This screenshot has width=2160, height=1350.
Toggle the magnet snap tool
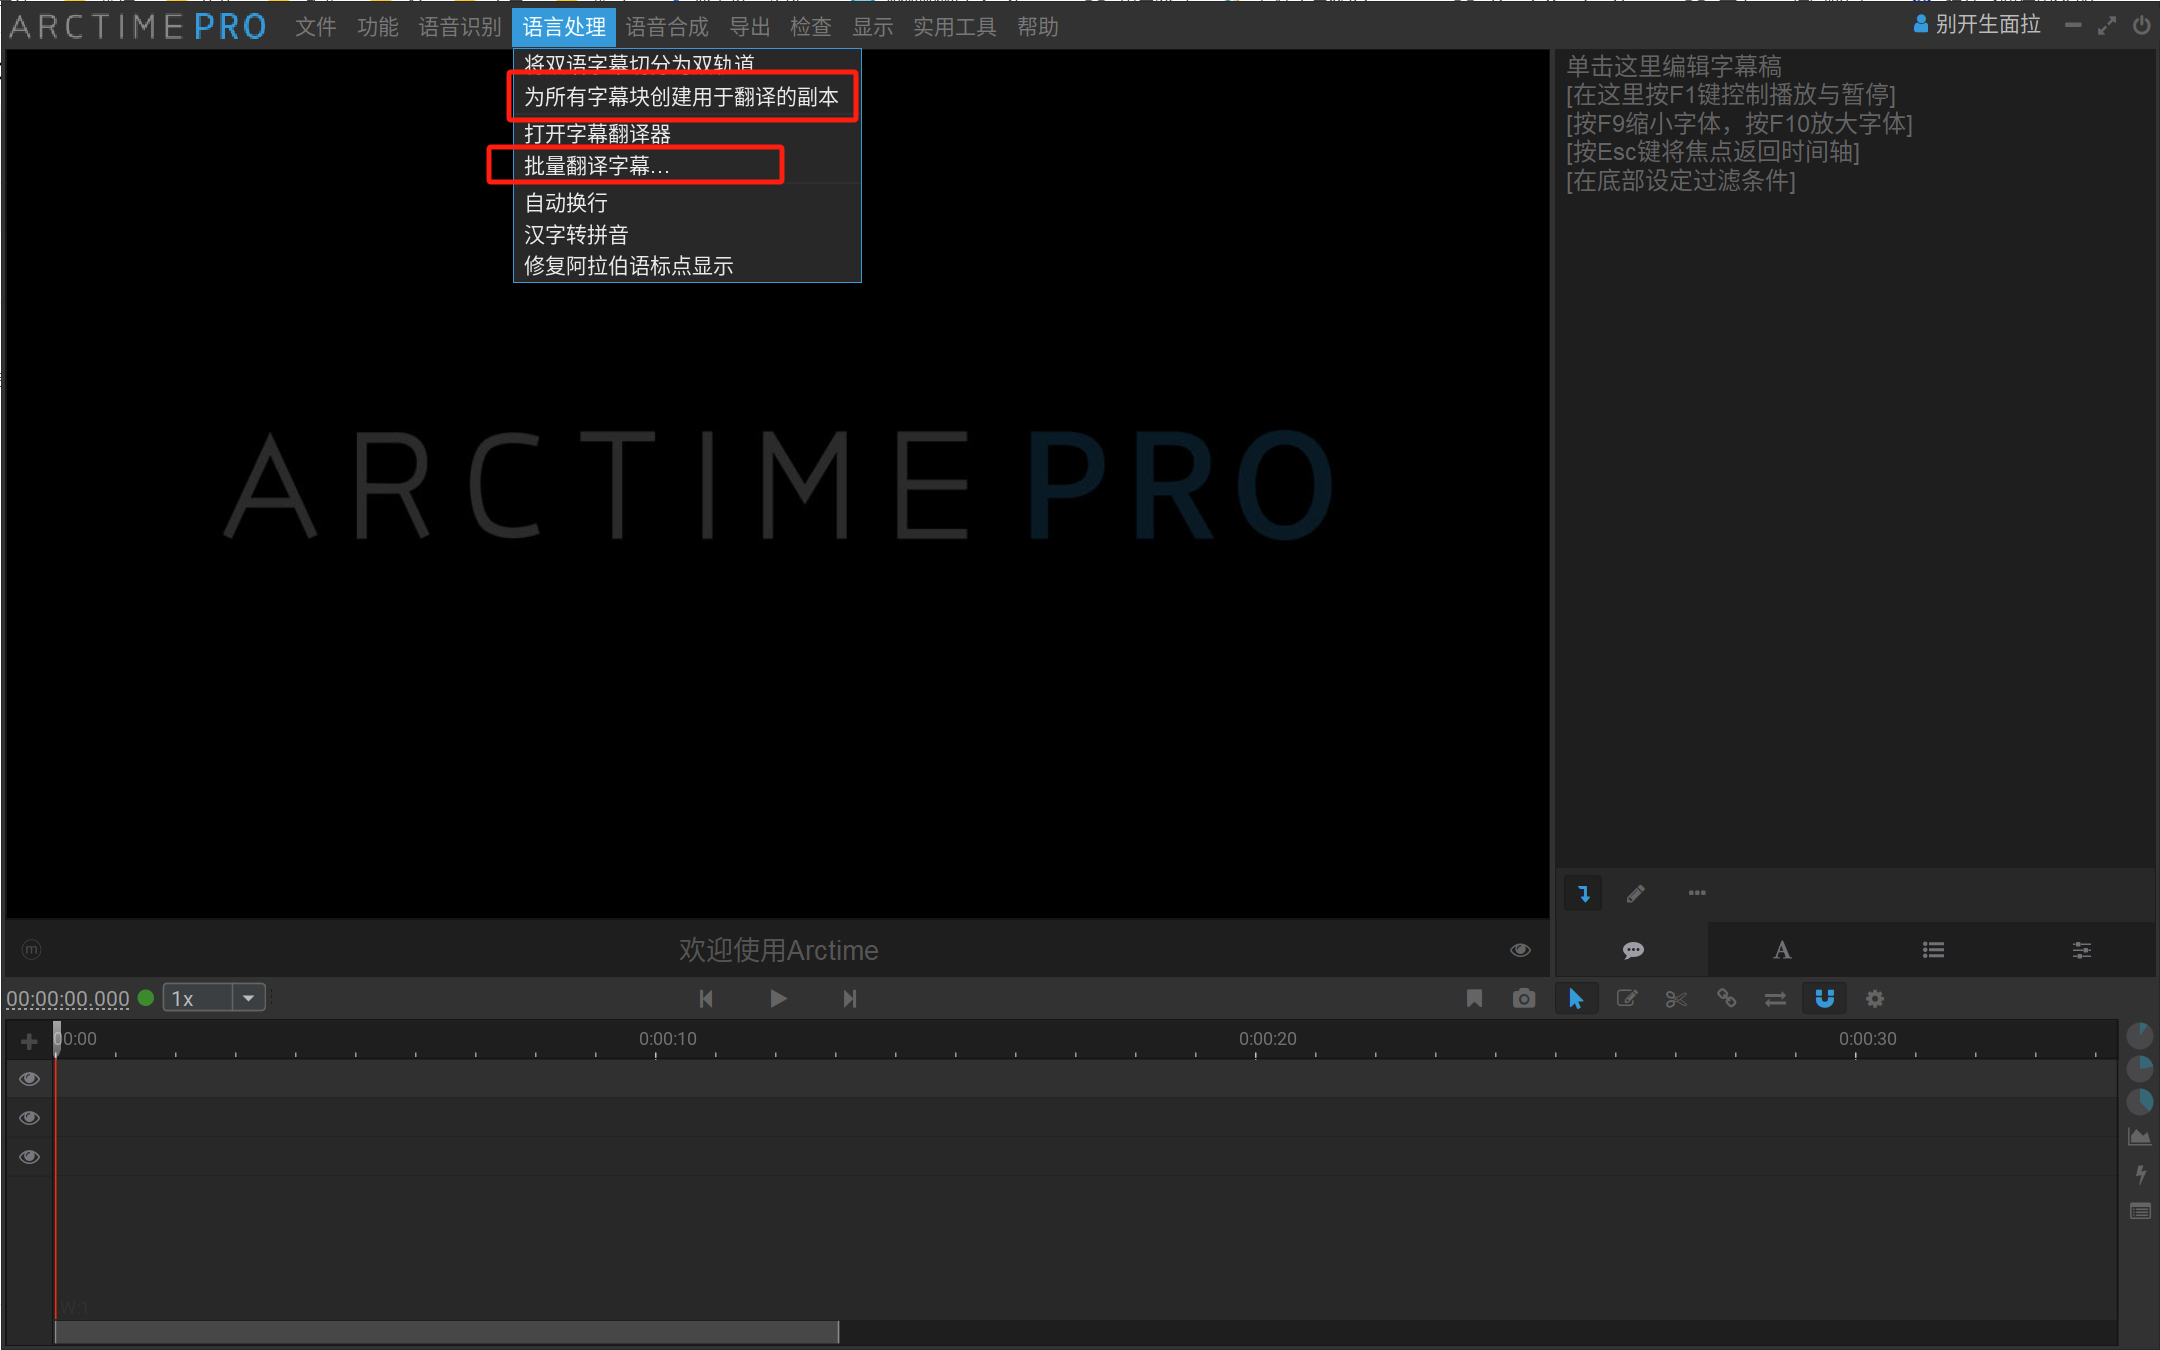(1824, 999)
